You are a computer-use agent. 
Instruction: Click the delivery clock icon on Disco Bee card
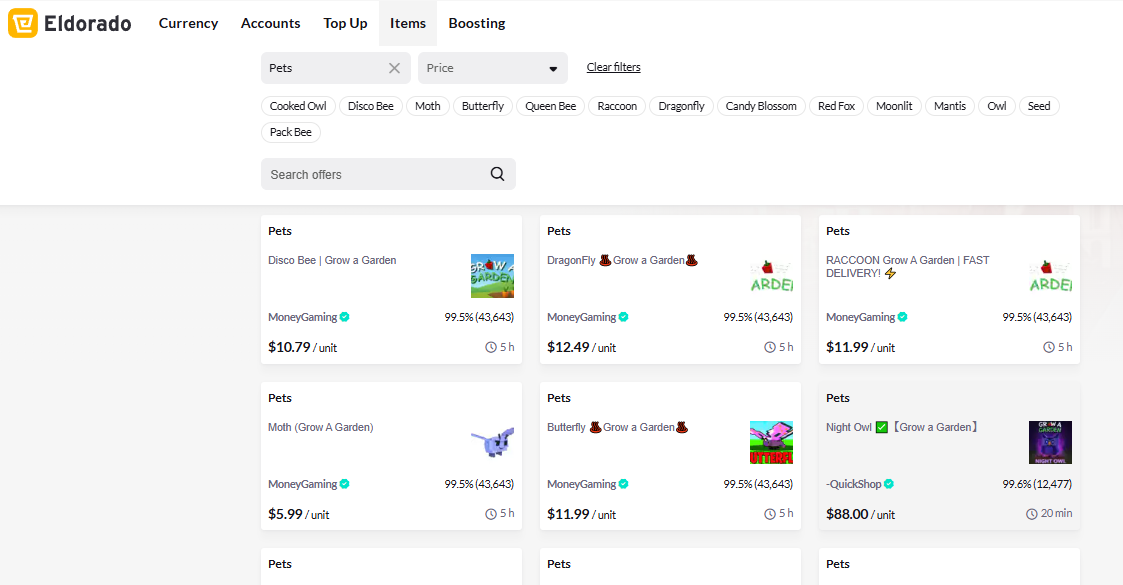(491, 347)
